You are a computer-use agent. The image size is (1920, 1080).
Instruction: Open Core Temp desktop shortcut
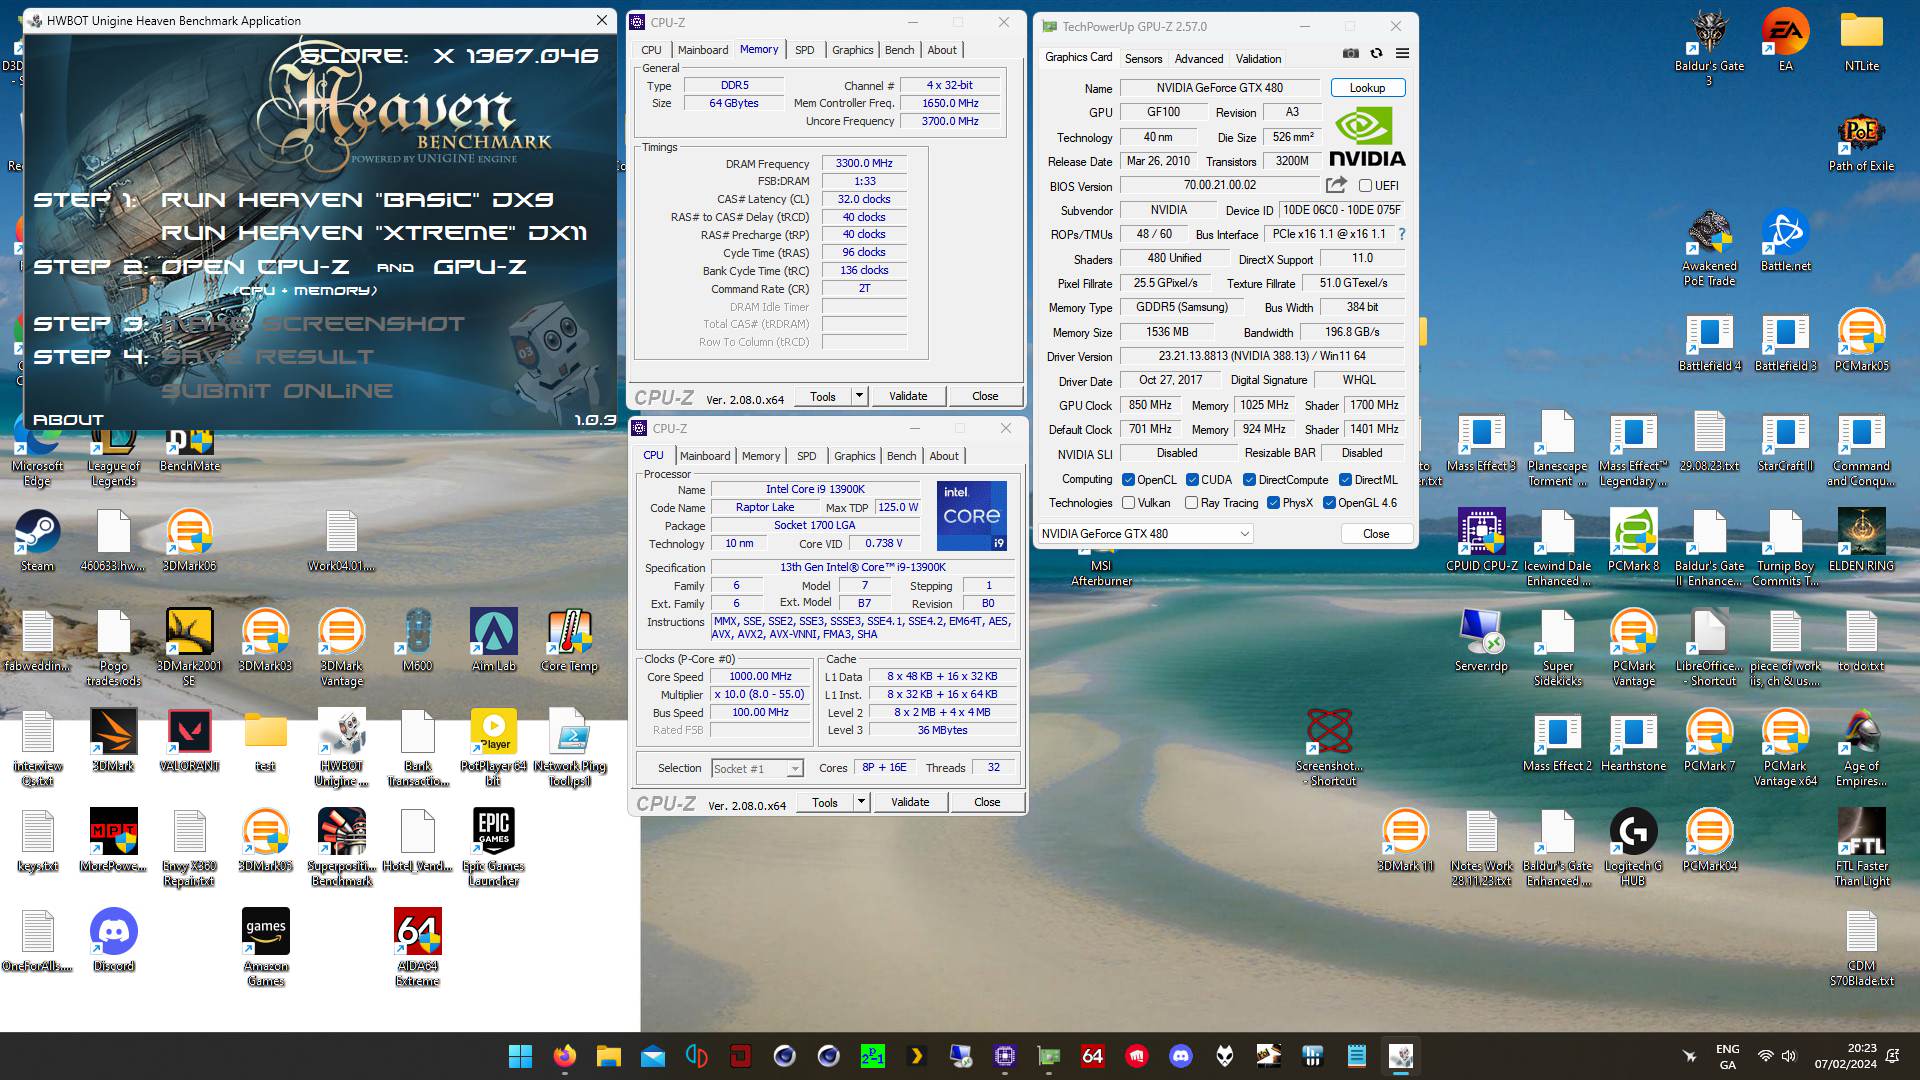[569, 641]
